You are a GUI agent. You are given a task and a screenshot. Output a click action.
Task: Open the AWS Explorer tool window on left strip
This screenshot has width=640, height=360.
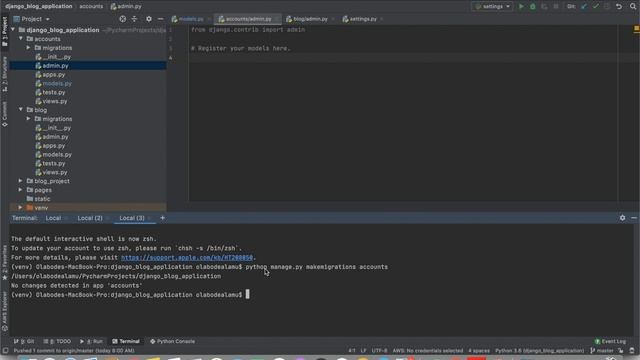click(4, 311)
